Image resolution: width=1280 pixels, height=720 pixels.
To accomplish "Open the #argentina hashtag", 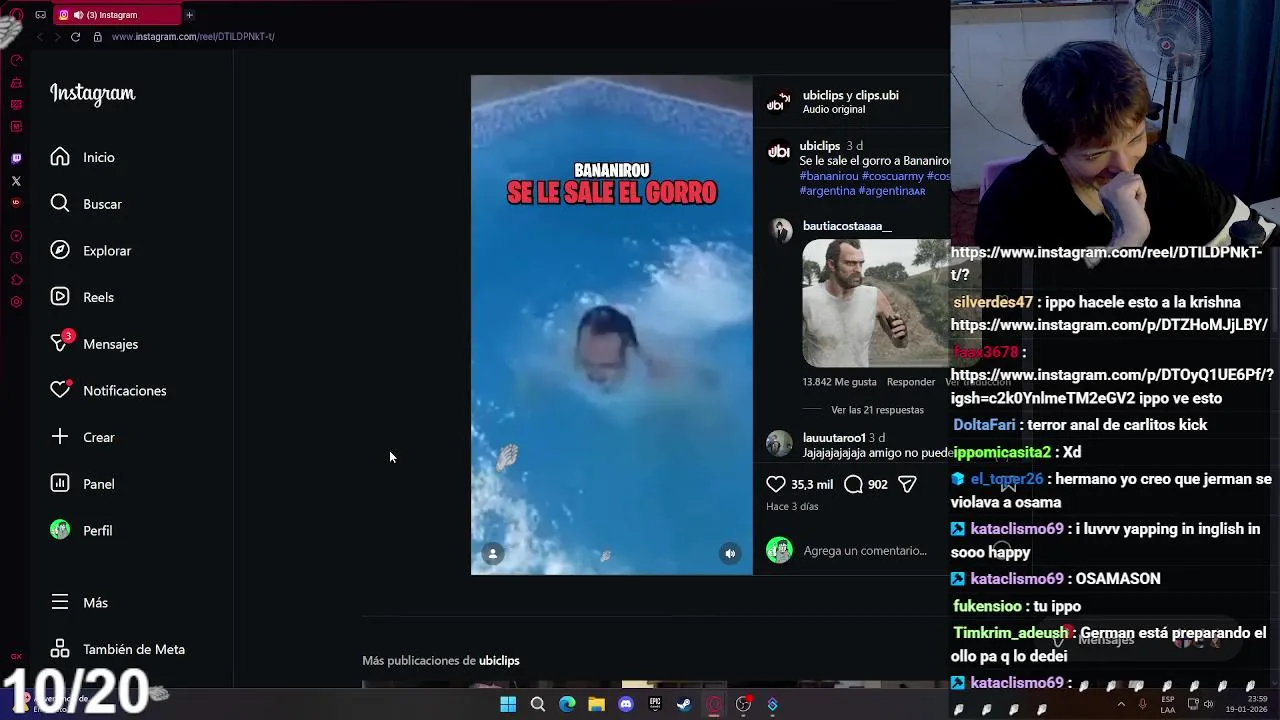I will (827, 190).
